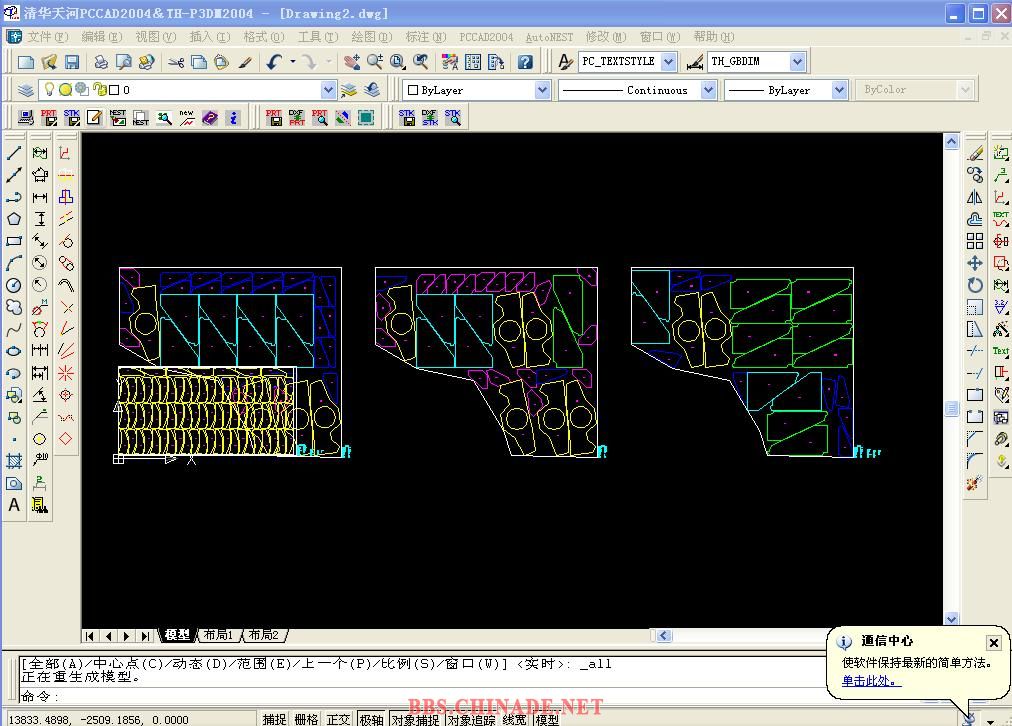Image resolution: width=1012 pixels, height=726 pixels.
Task: Click the Save file icon
Action: (x=71, y=62)
